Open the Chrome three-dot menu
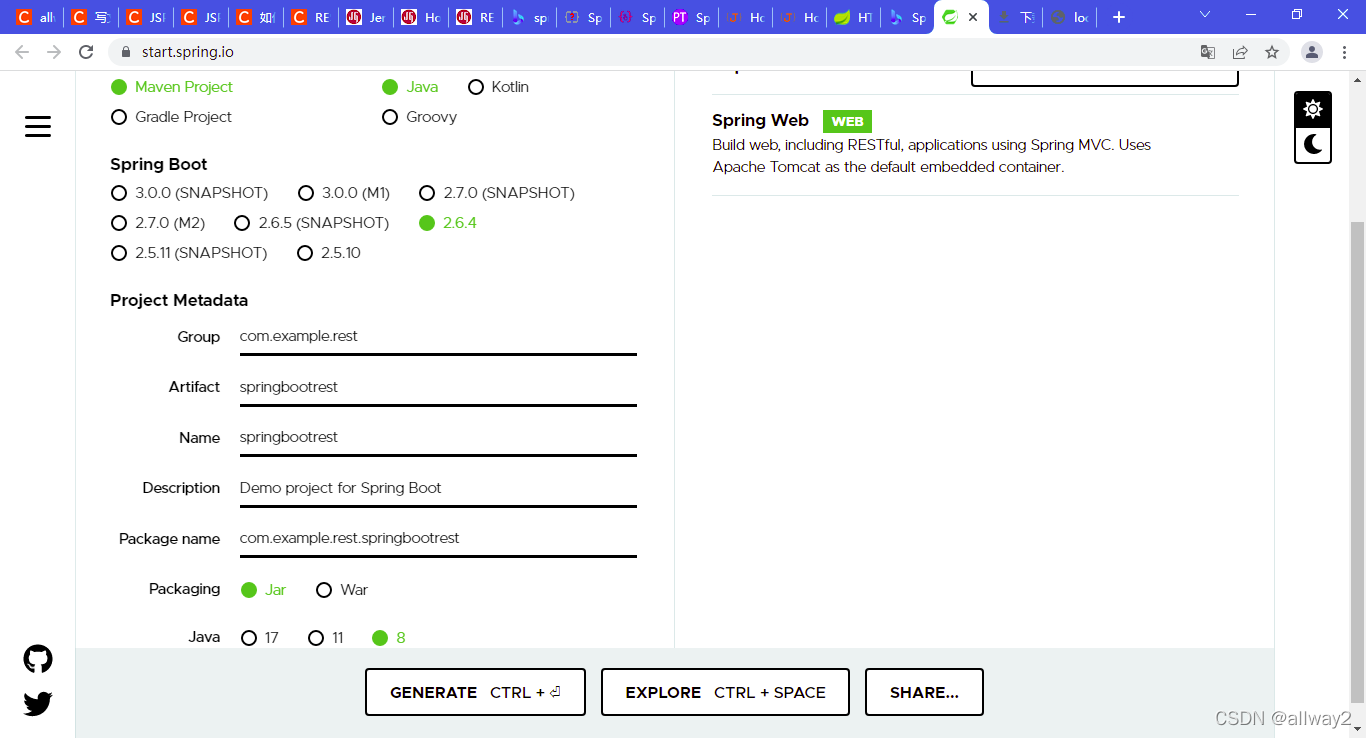 tap(1344, 52)
